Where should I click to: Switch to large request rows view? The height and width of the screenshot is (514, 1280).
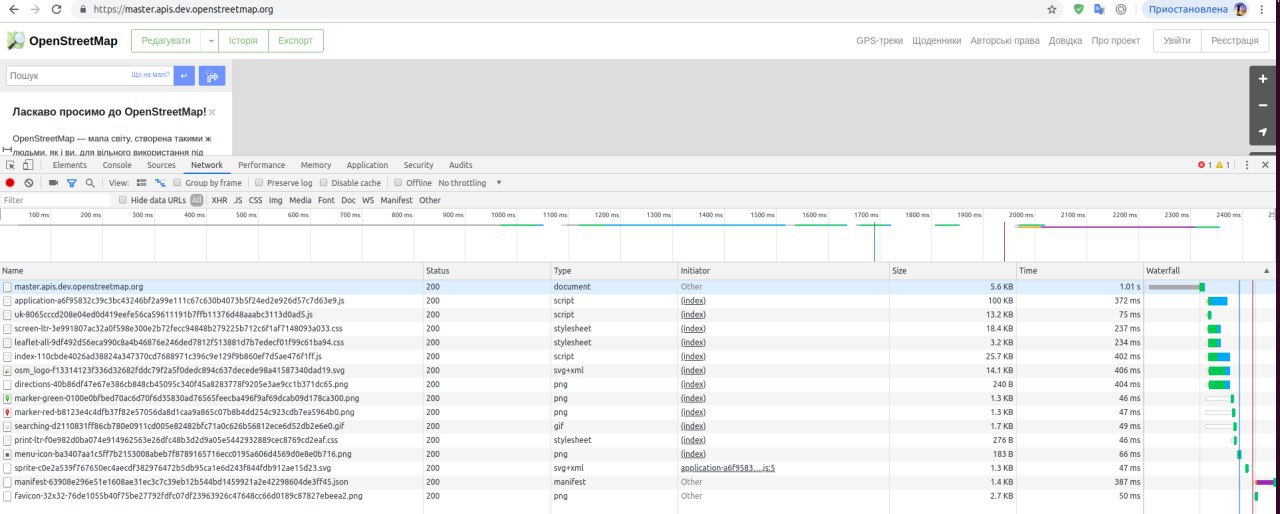(141, 183)
